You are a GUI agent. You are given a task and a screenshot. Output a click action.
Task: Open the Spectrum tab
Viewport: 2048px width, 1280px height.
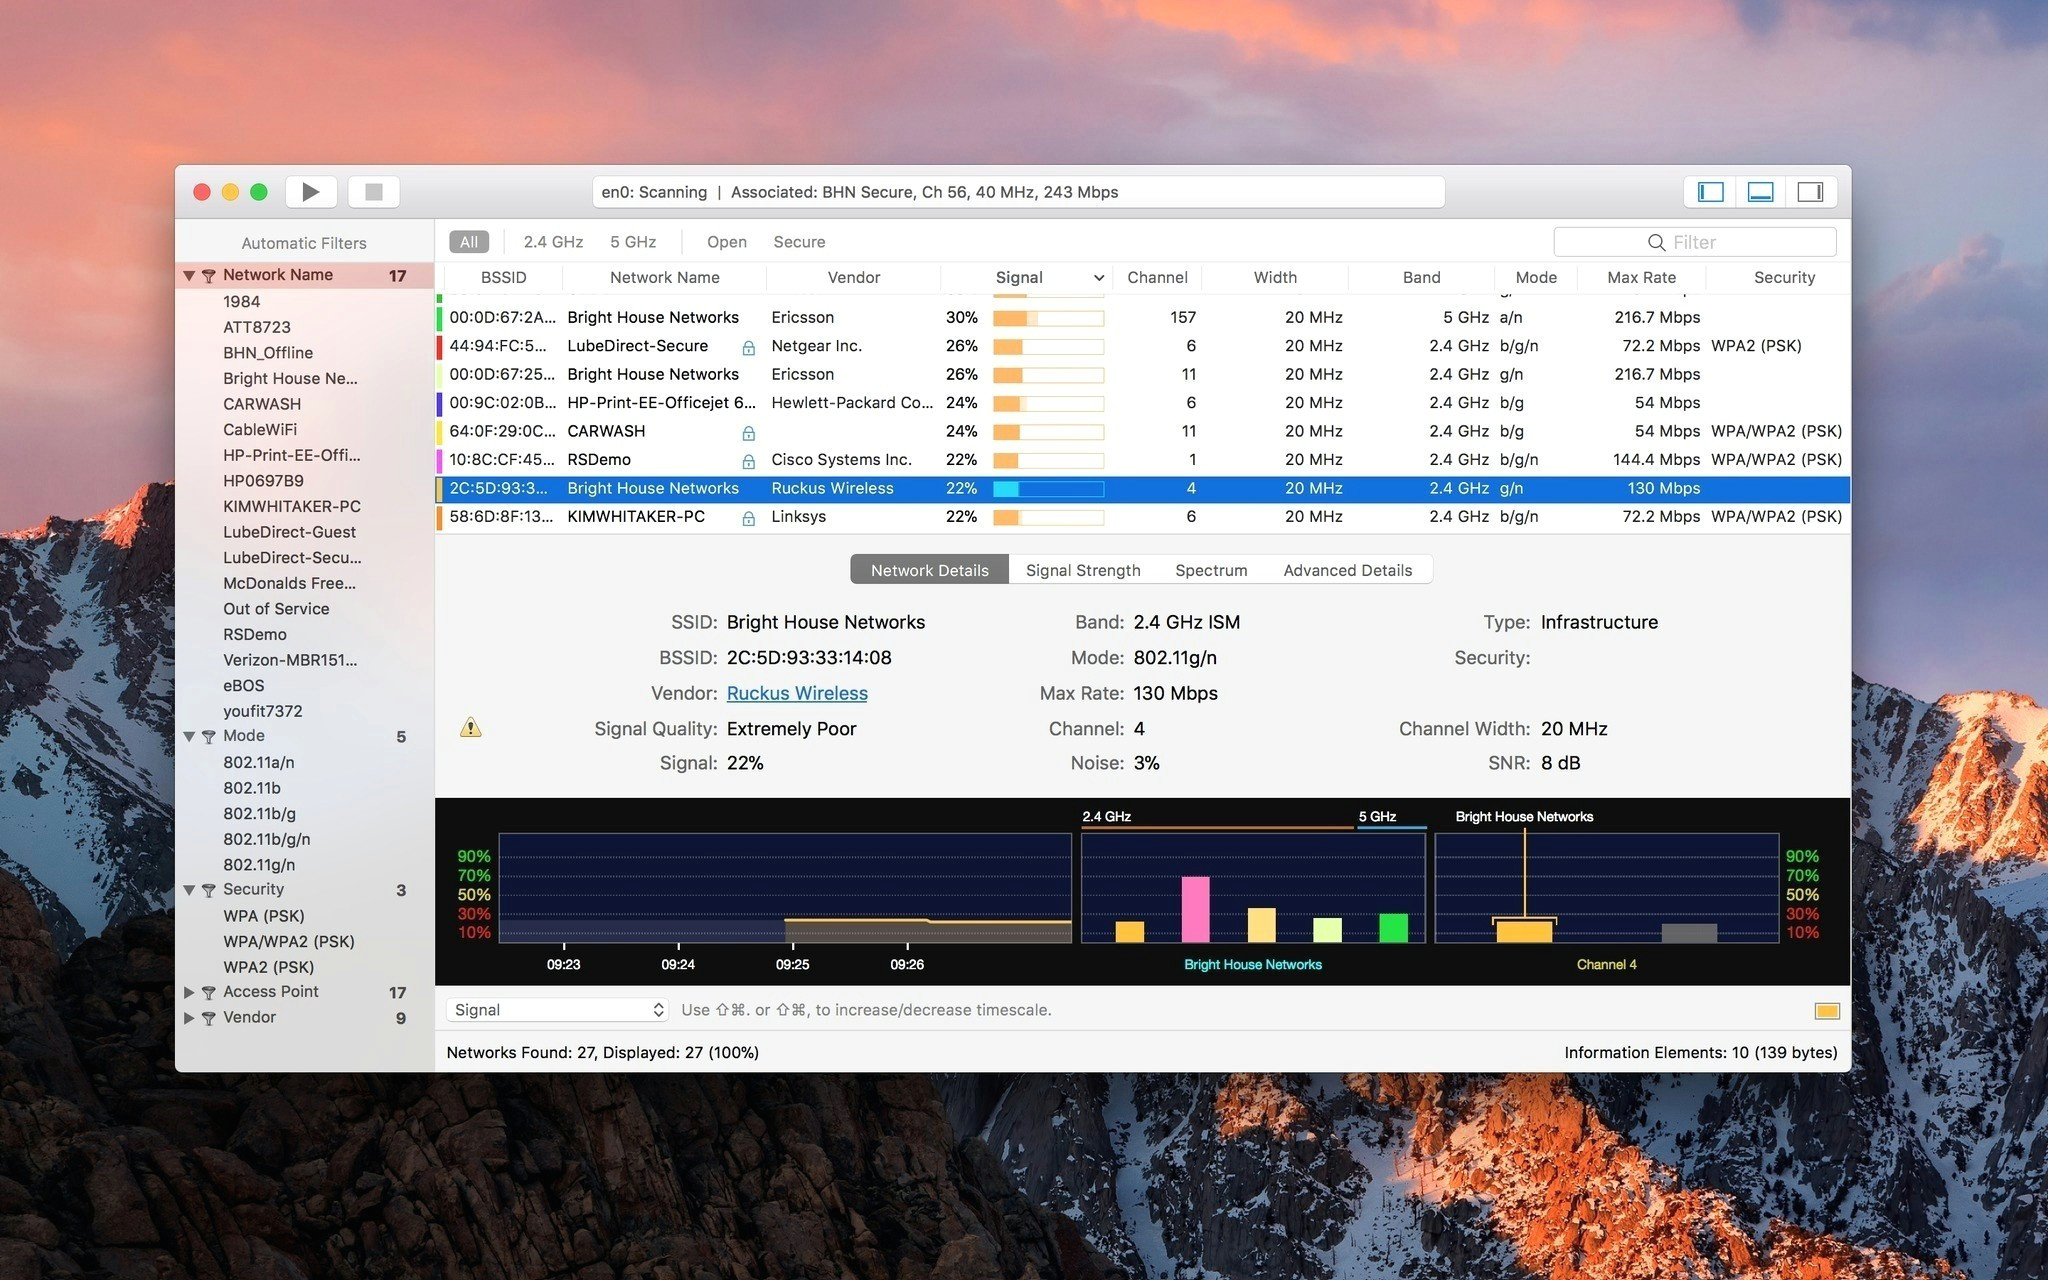[1211, 568]
